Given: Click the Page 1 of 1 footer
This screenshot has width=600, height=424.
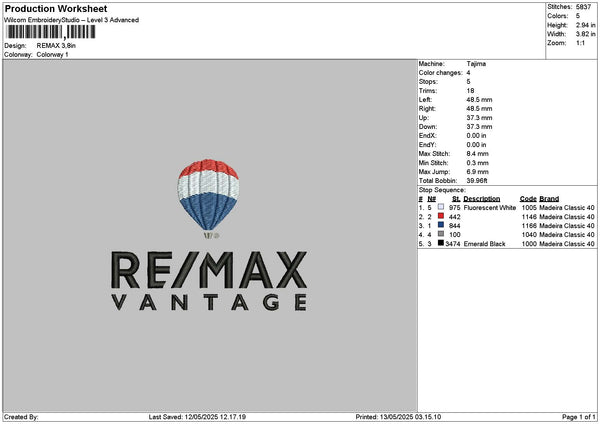Looking at the screenshot, I should pyautogui.click(x=579, y=417).
